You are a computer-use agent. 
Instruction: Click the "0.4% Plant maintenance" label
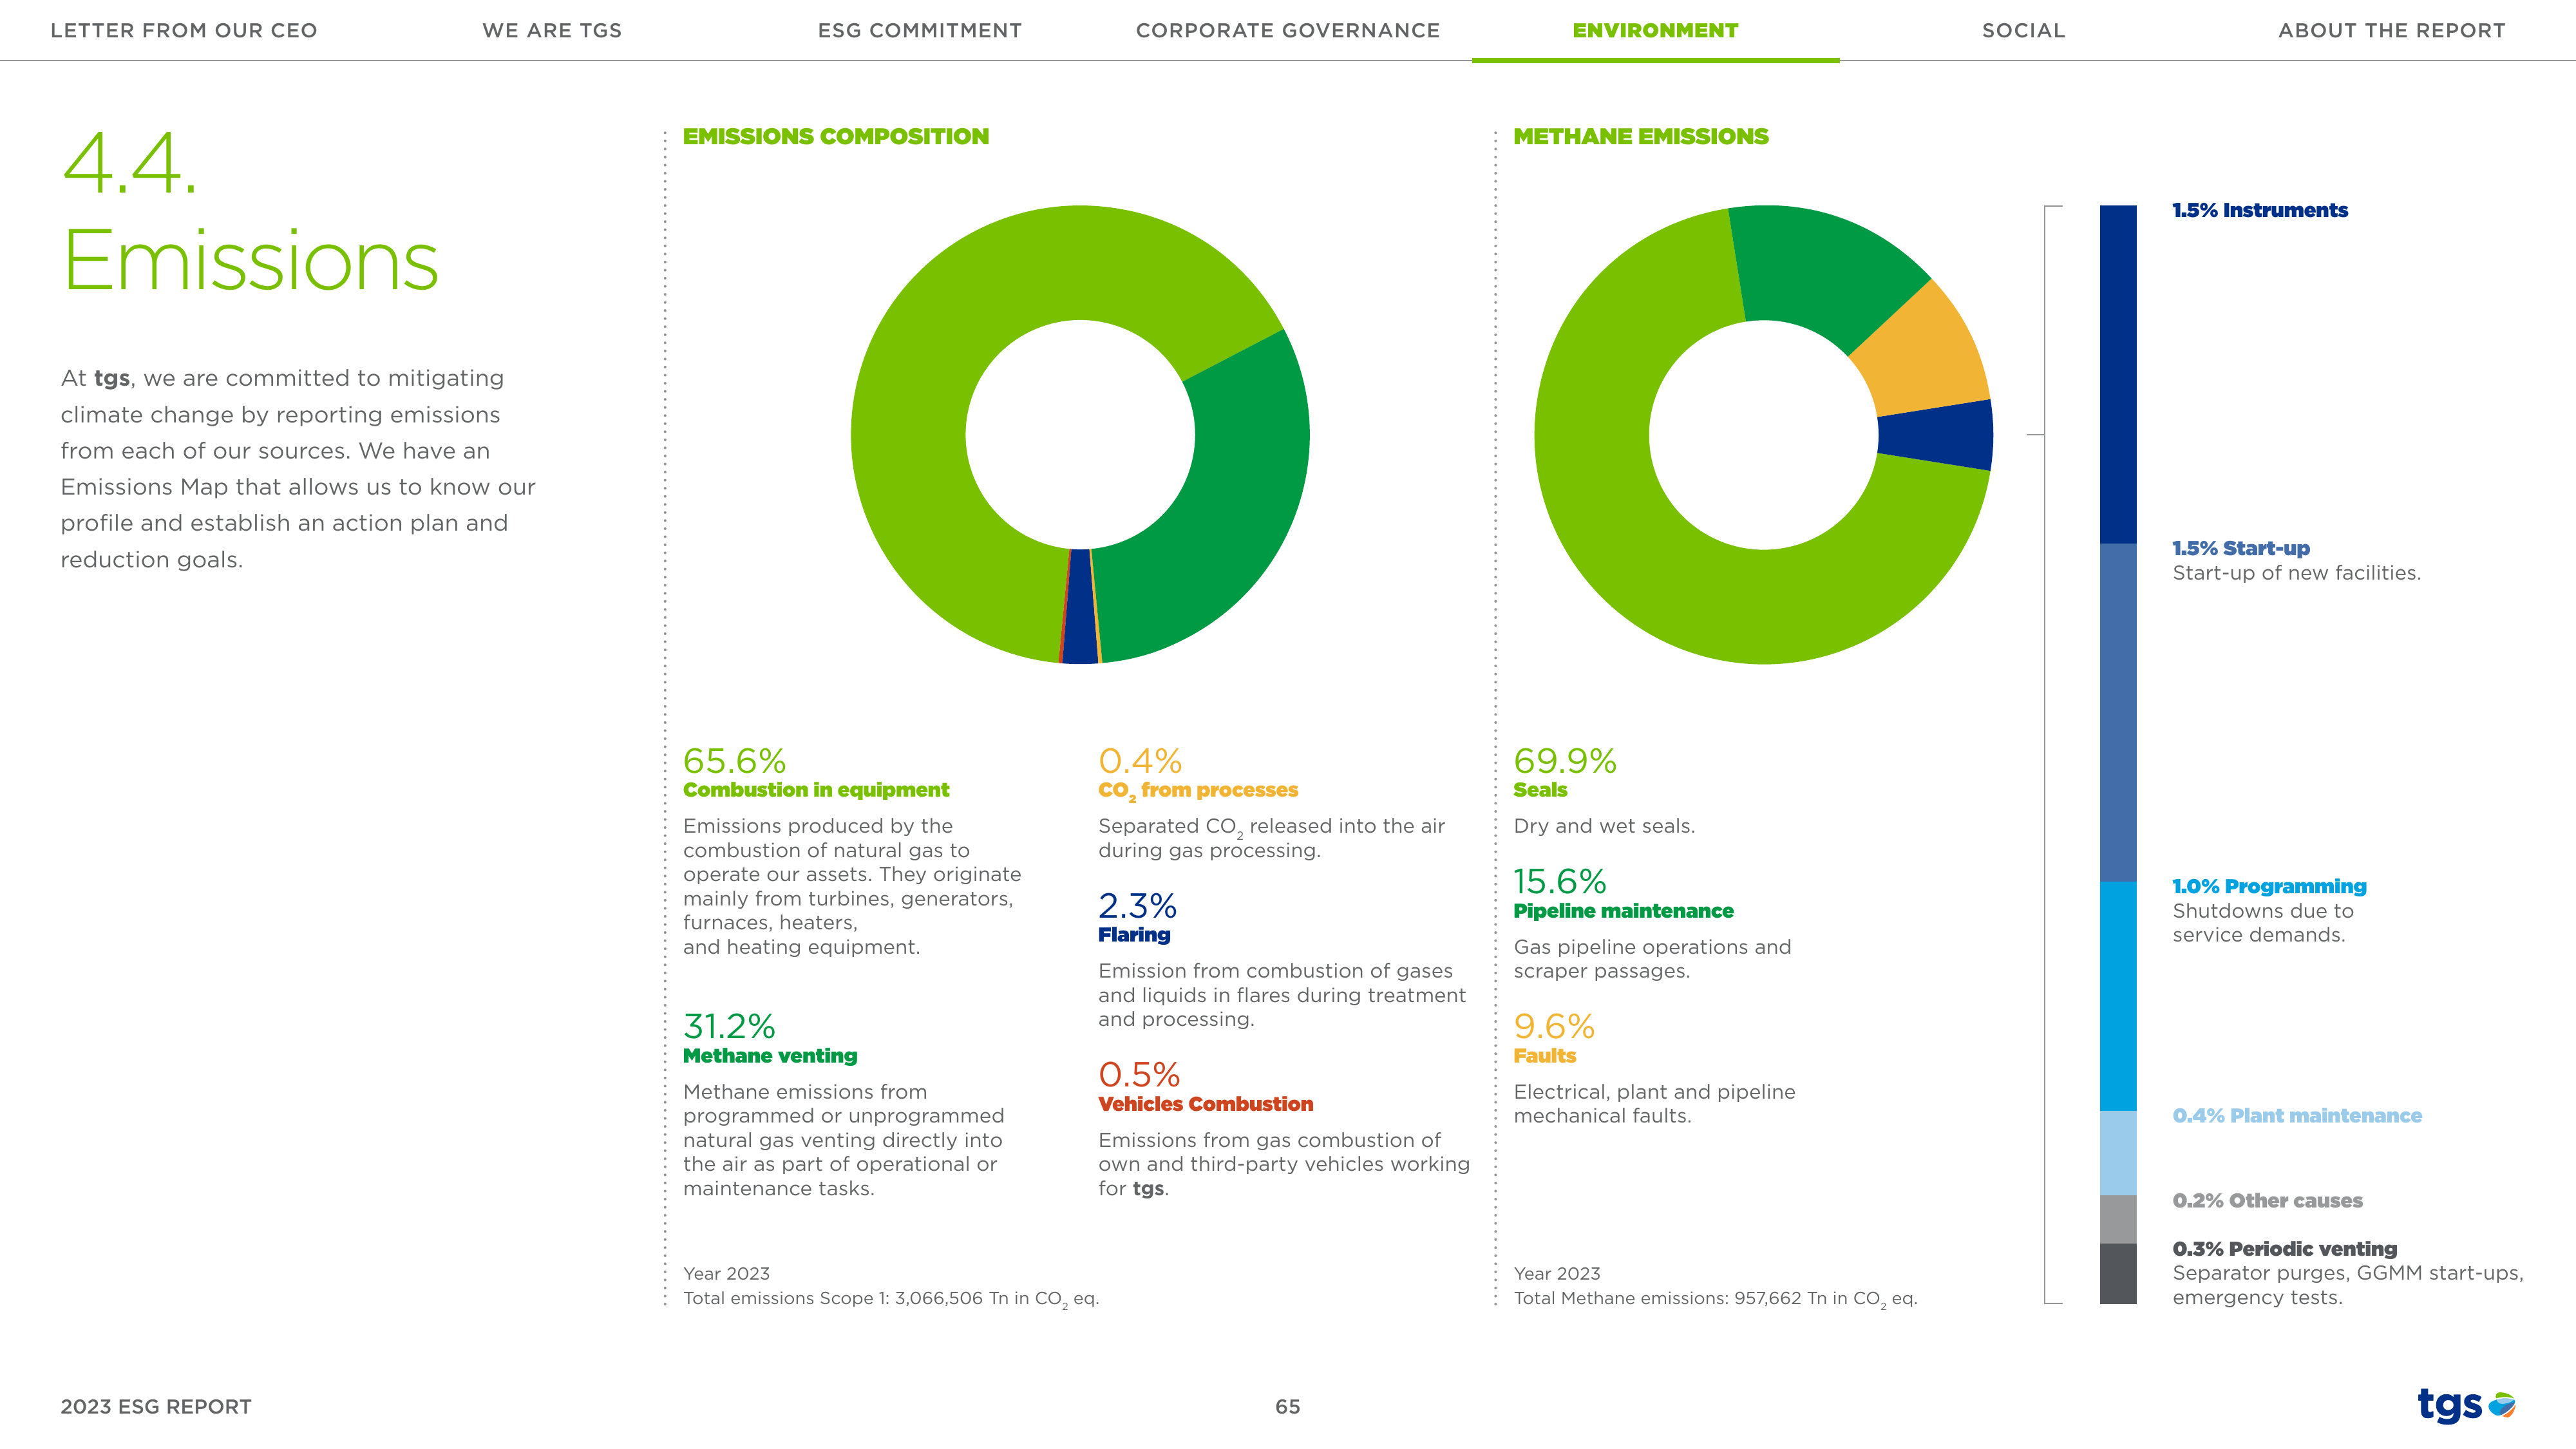pyautogui.click(x=2297, y=1115)
